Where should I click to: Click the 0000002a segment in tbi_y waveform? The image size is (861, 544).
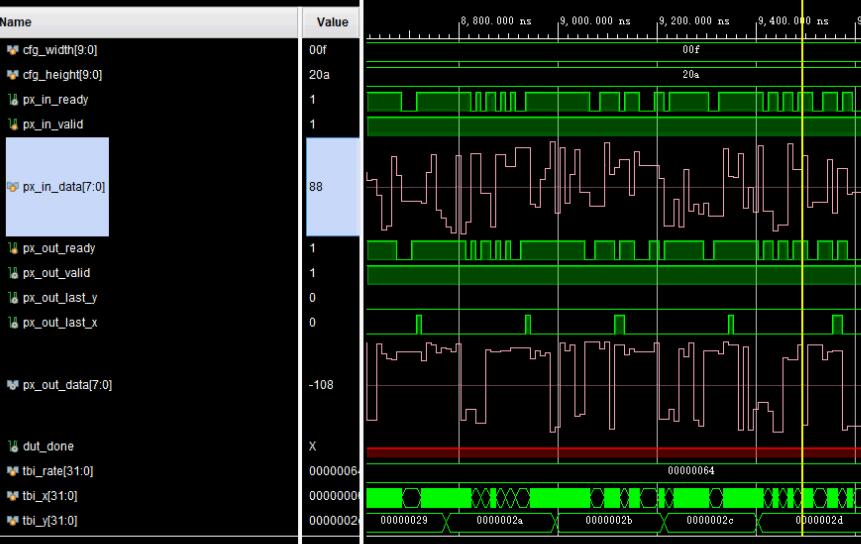click(500, 520)
